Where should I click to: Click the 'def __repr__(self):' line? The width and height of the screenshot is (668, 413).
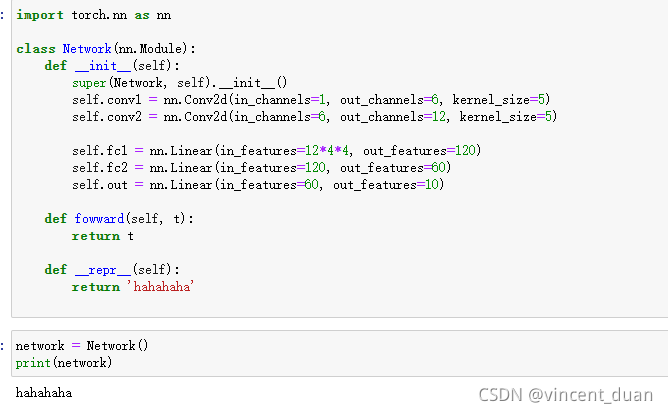coord(112,270)
